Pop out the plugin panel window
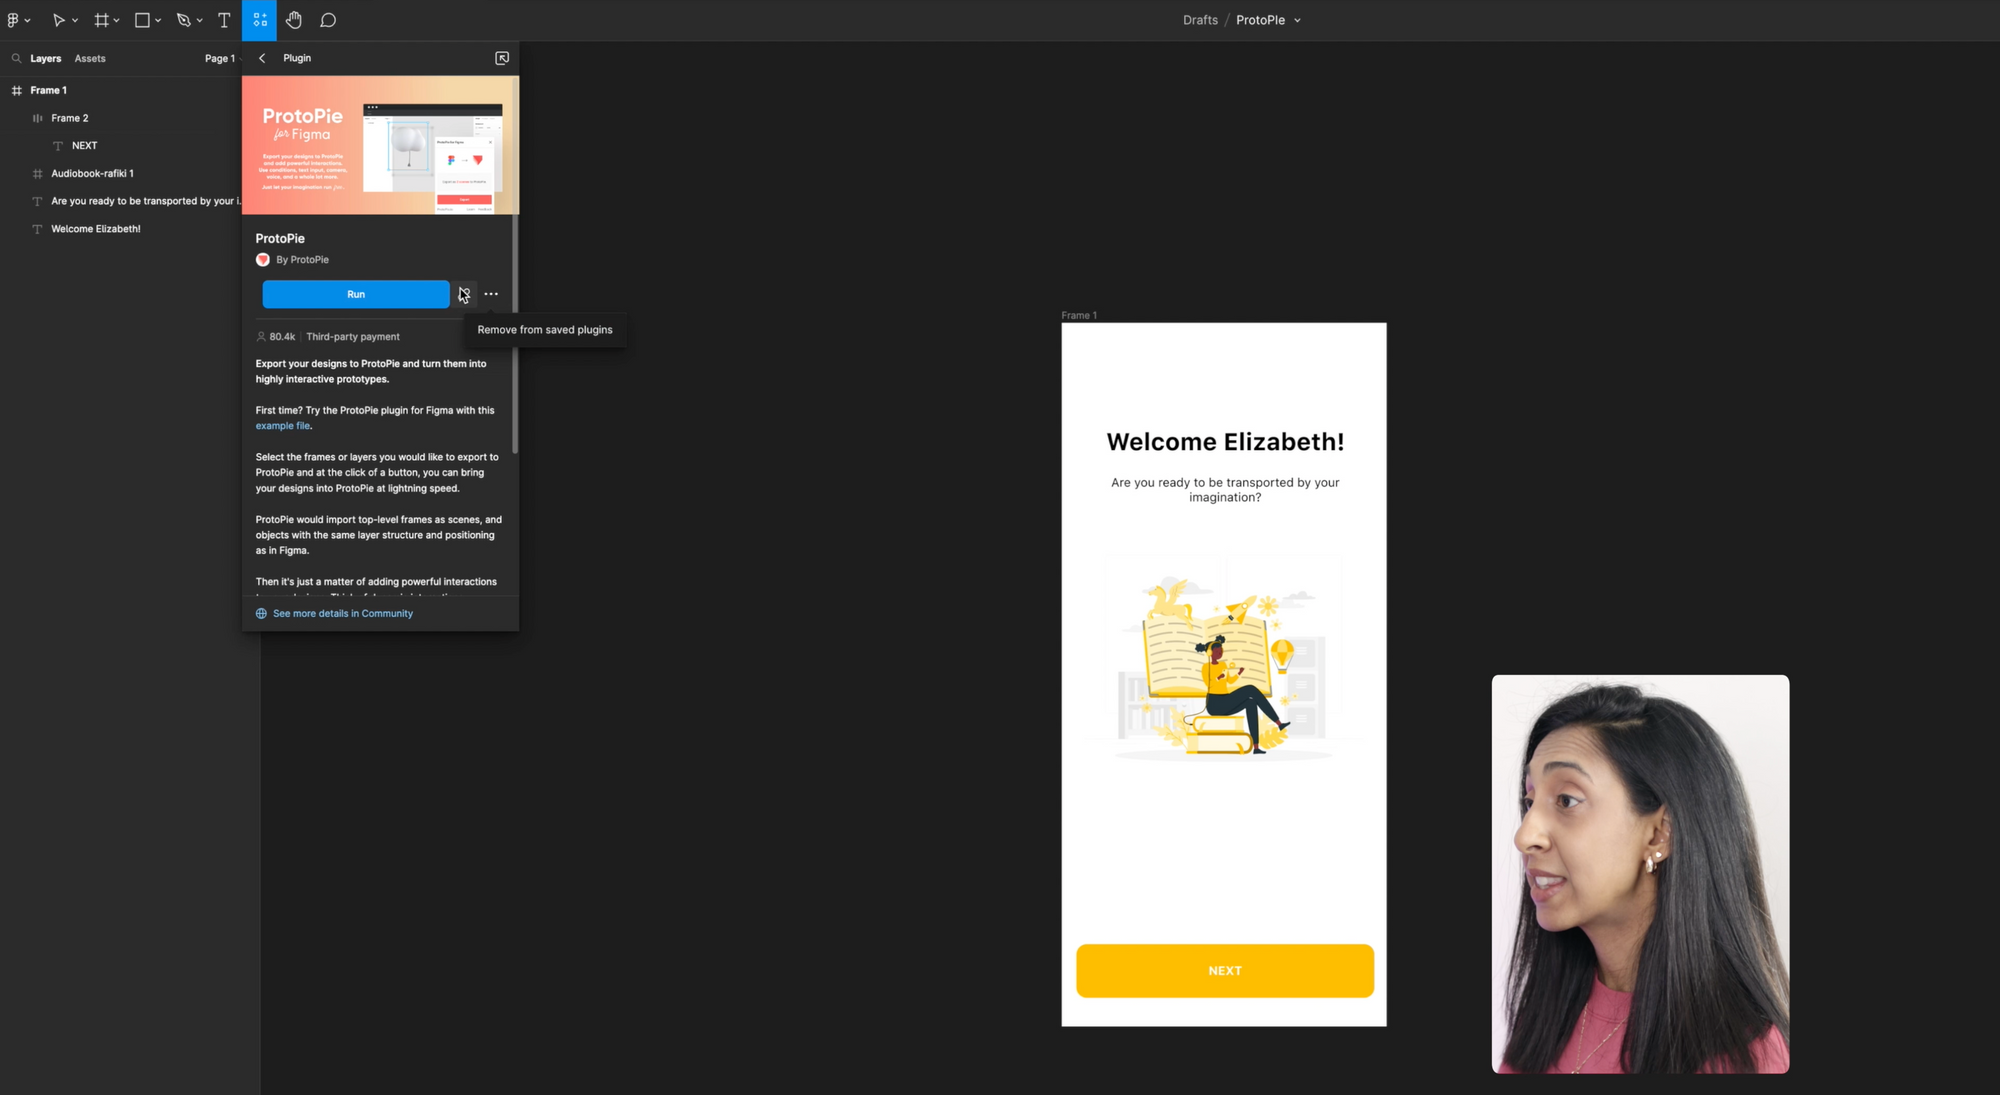The image size is (2000, 1095). (502, 58)
